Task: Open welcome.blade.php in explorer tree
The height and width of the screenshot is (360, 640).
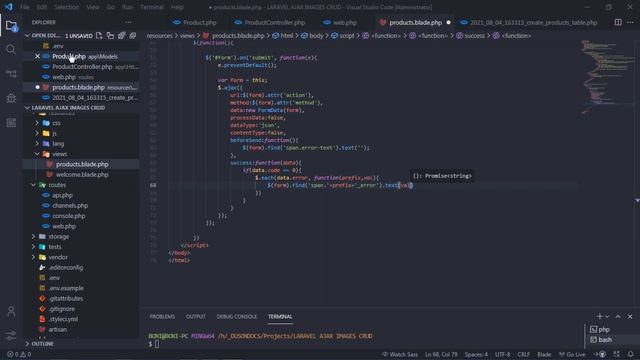Action: 82,175
